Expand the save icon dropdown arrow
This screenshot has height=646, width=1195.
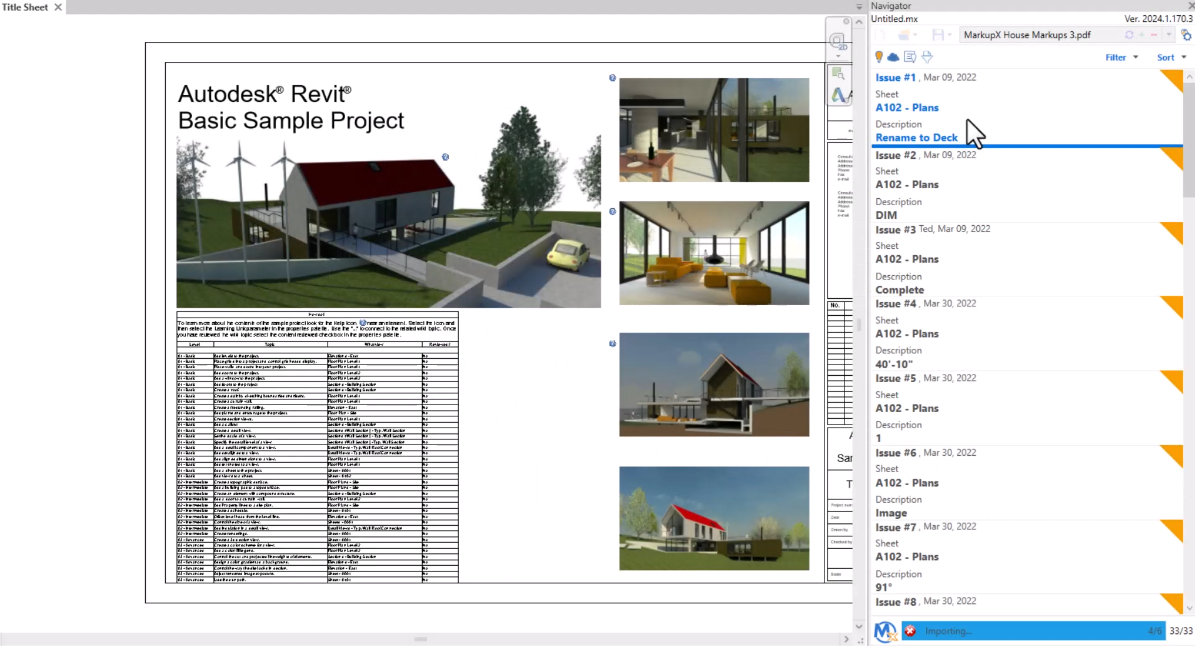pos(950,35)
